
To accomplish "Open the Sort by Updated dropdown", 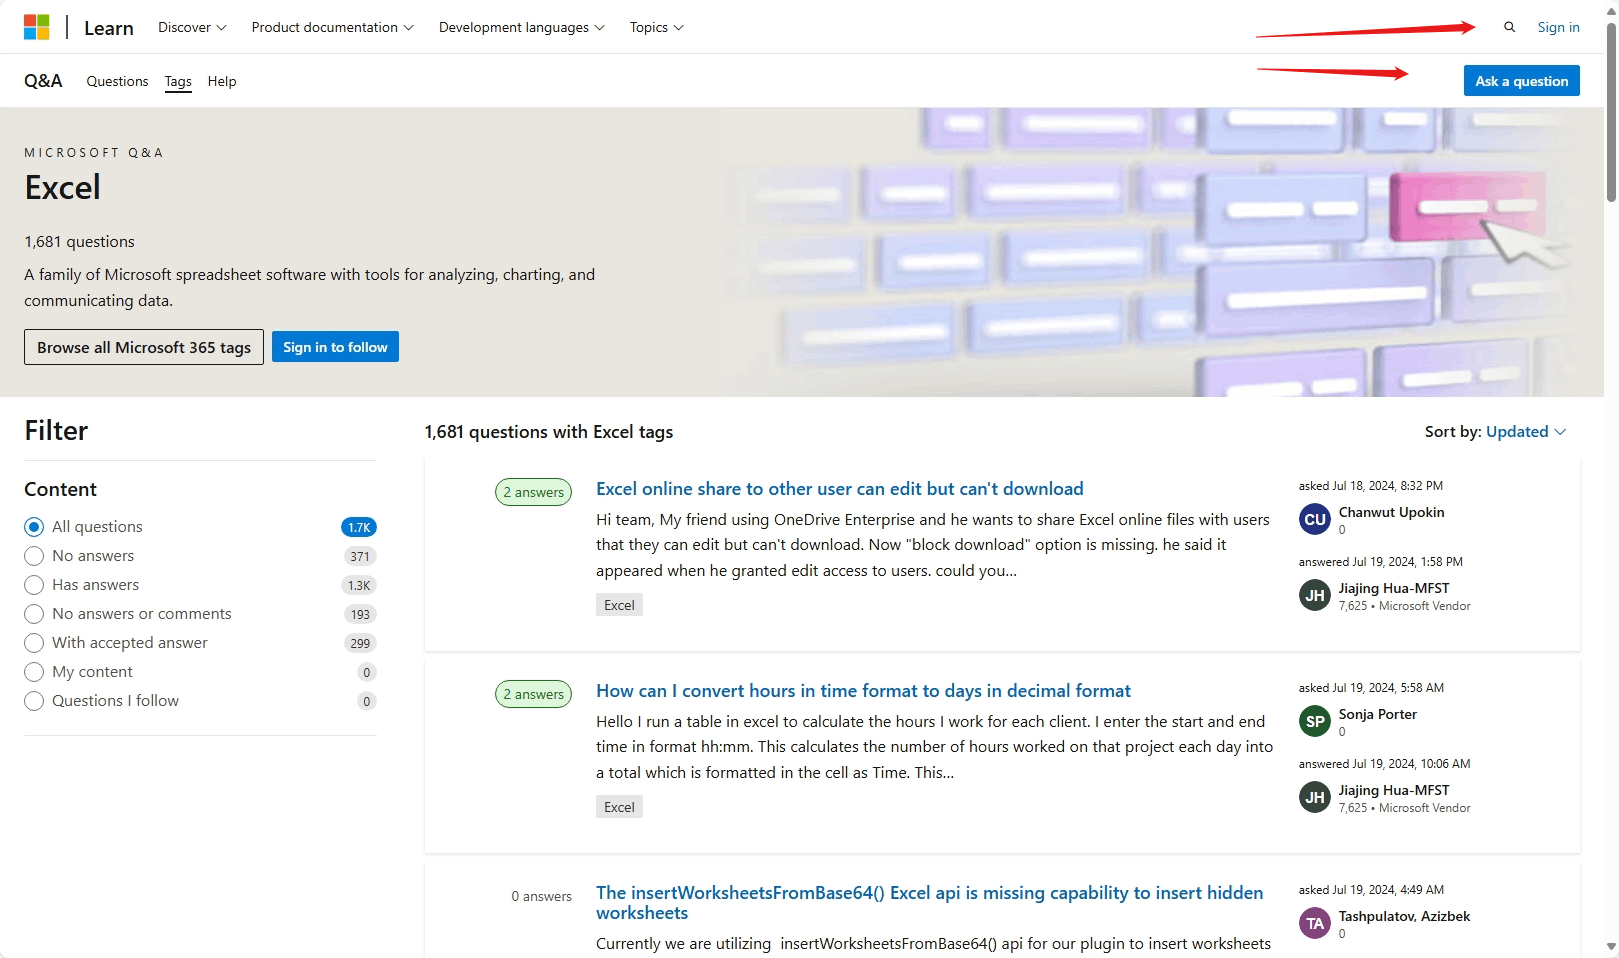I will pyautogui.click(x=1526, y=432).
